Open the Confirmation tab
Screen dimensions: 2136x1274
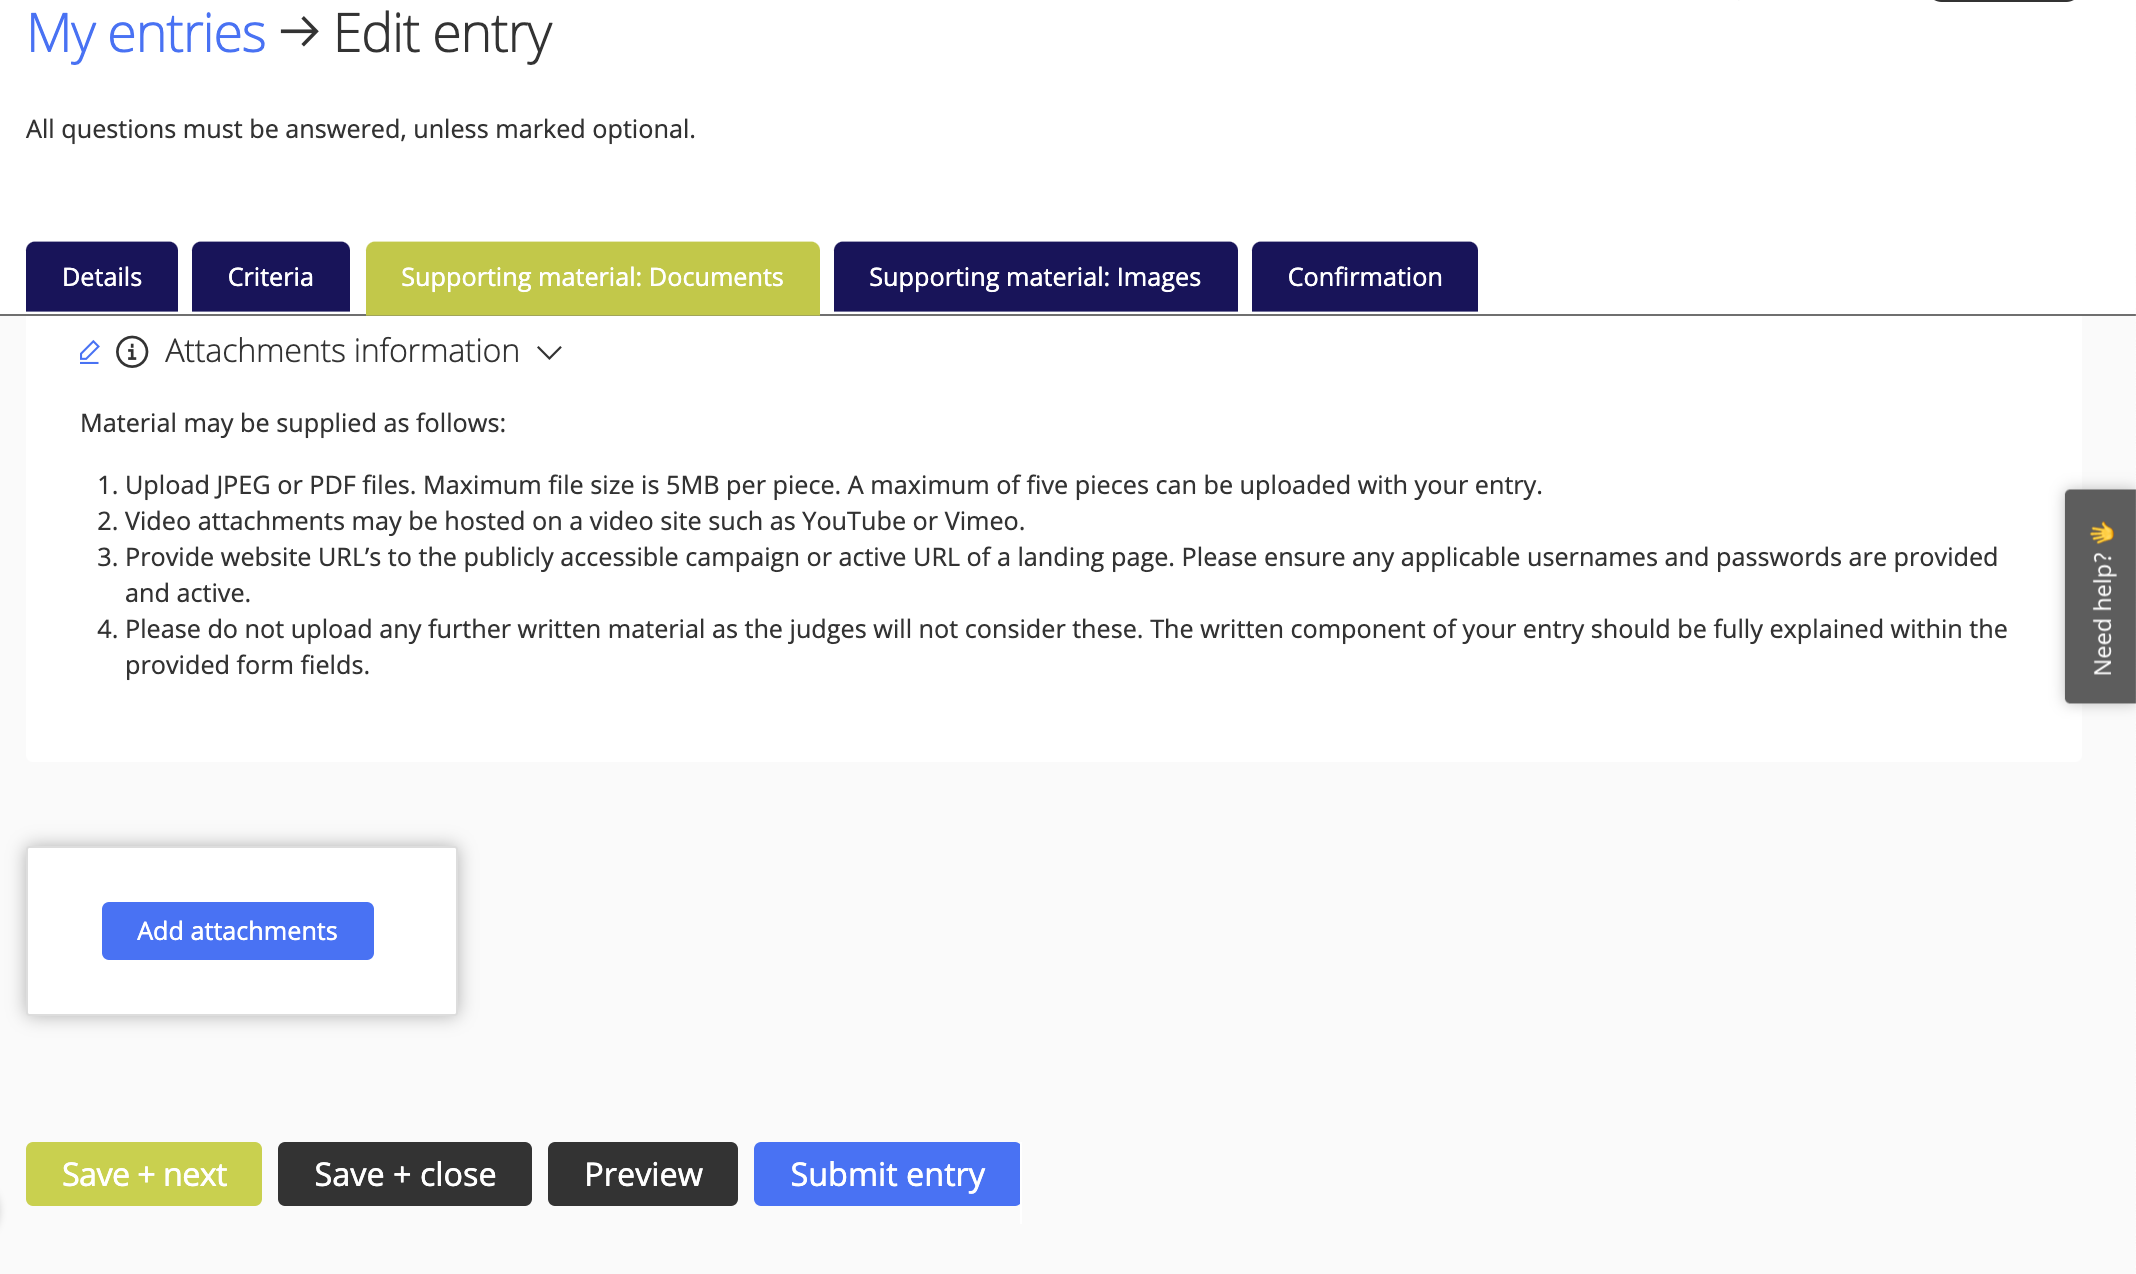(1364, 276)
